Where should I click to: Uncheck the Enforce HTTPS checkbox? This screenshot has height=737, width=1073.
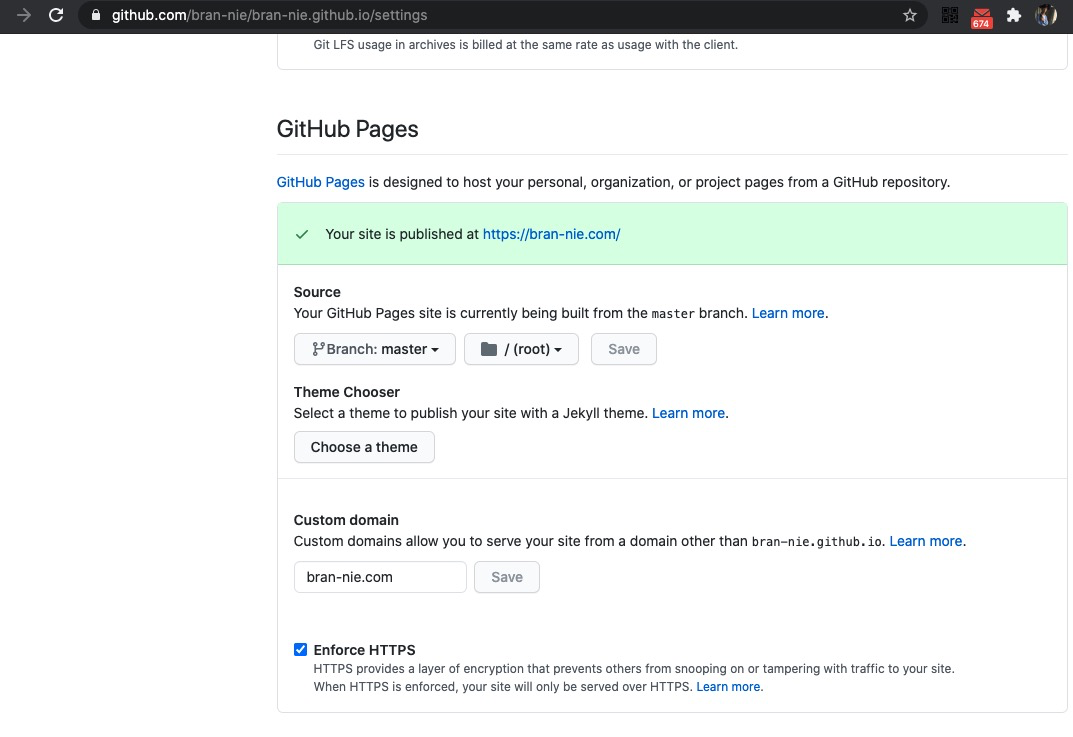click(x=300, y=650)
